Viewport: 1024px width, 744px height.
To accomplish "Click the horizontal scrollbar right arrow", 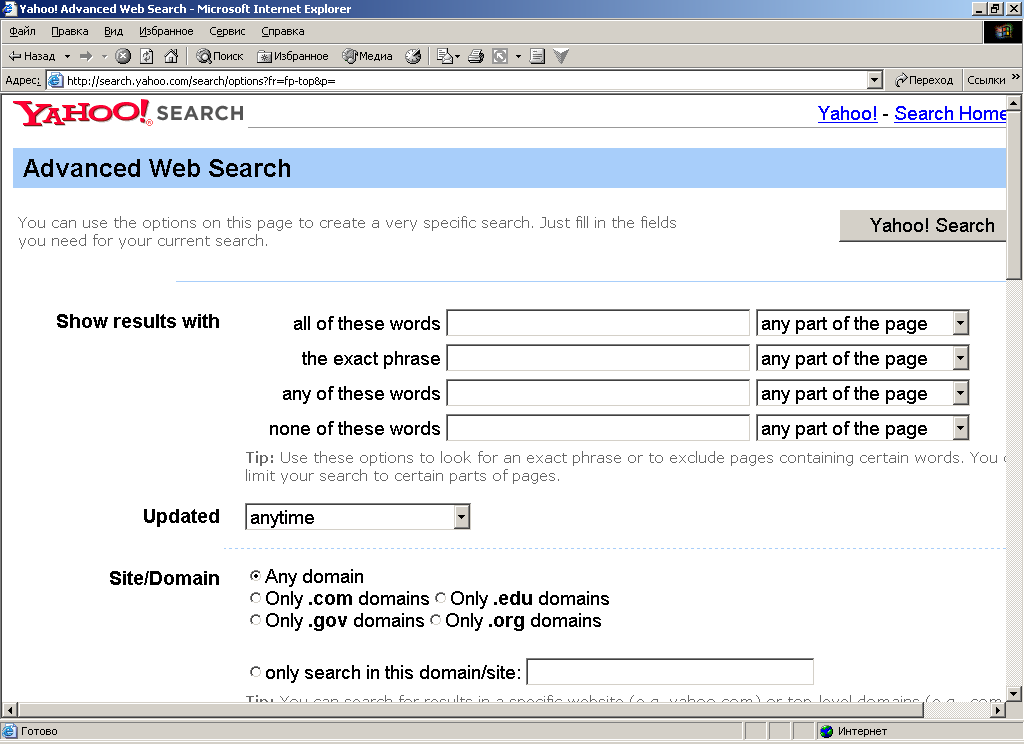I will point(997,710).
